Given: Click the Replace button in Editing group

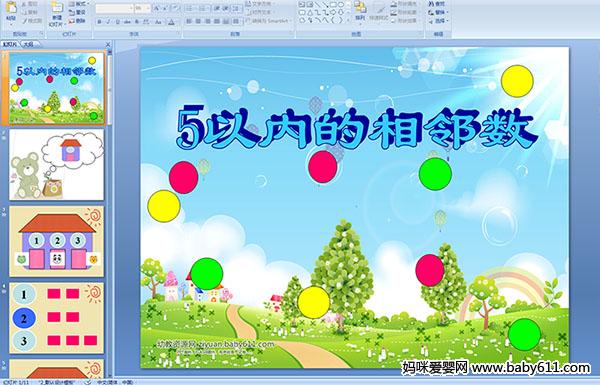Looking at the screenshot, I should click(437, 12).
